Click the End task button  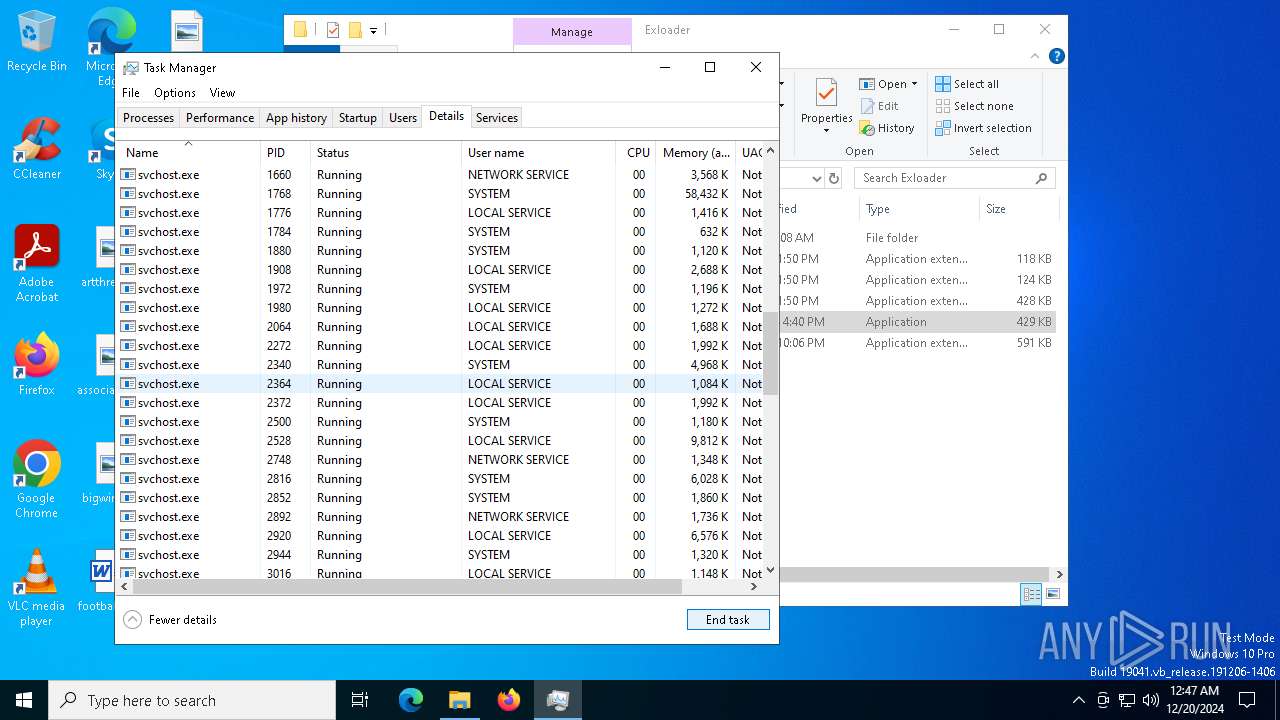(x=727, y=620)
